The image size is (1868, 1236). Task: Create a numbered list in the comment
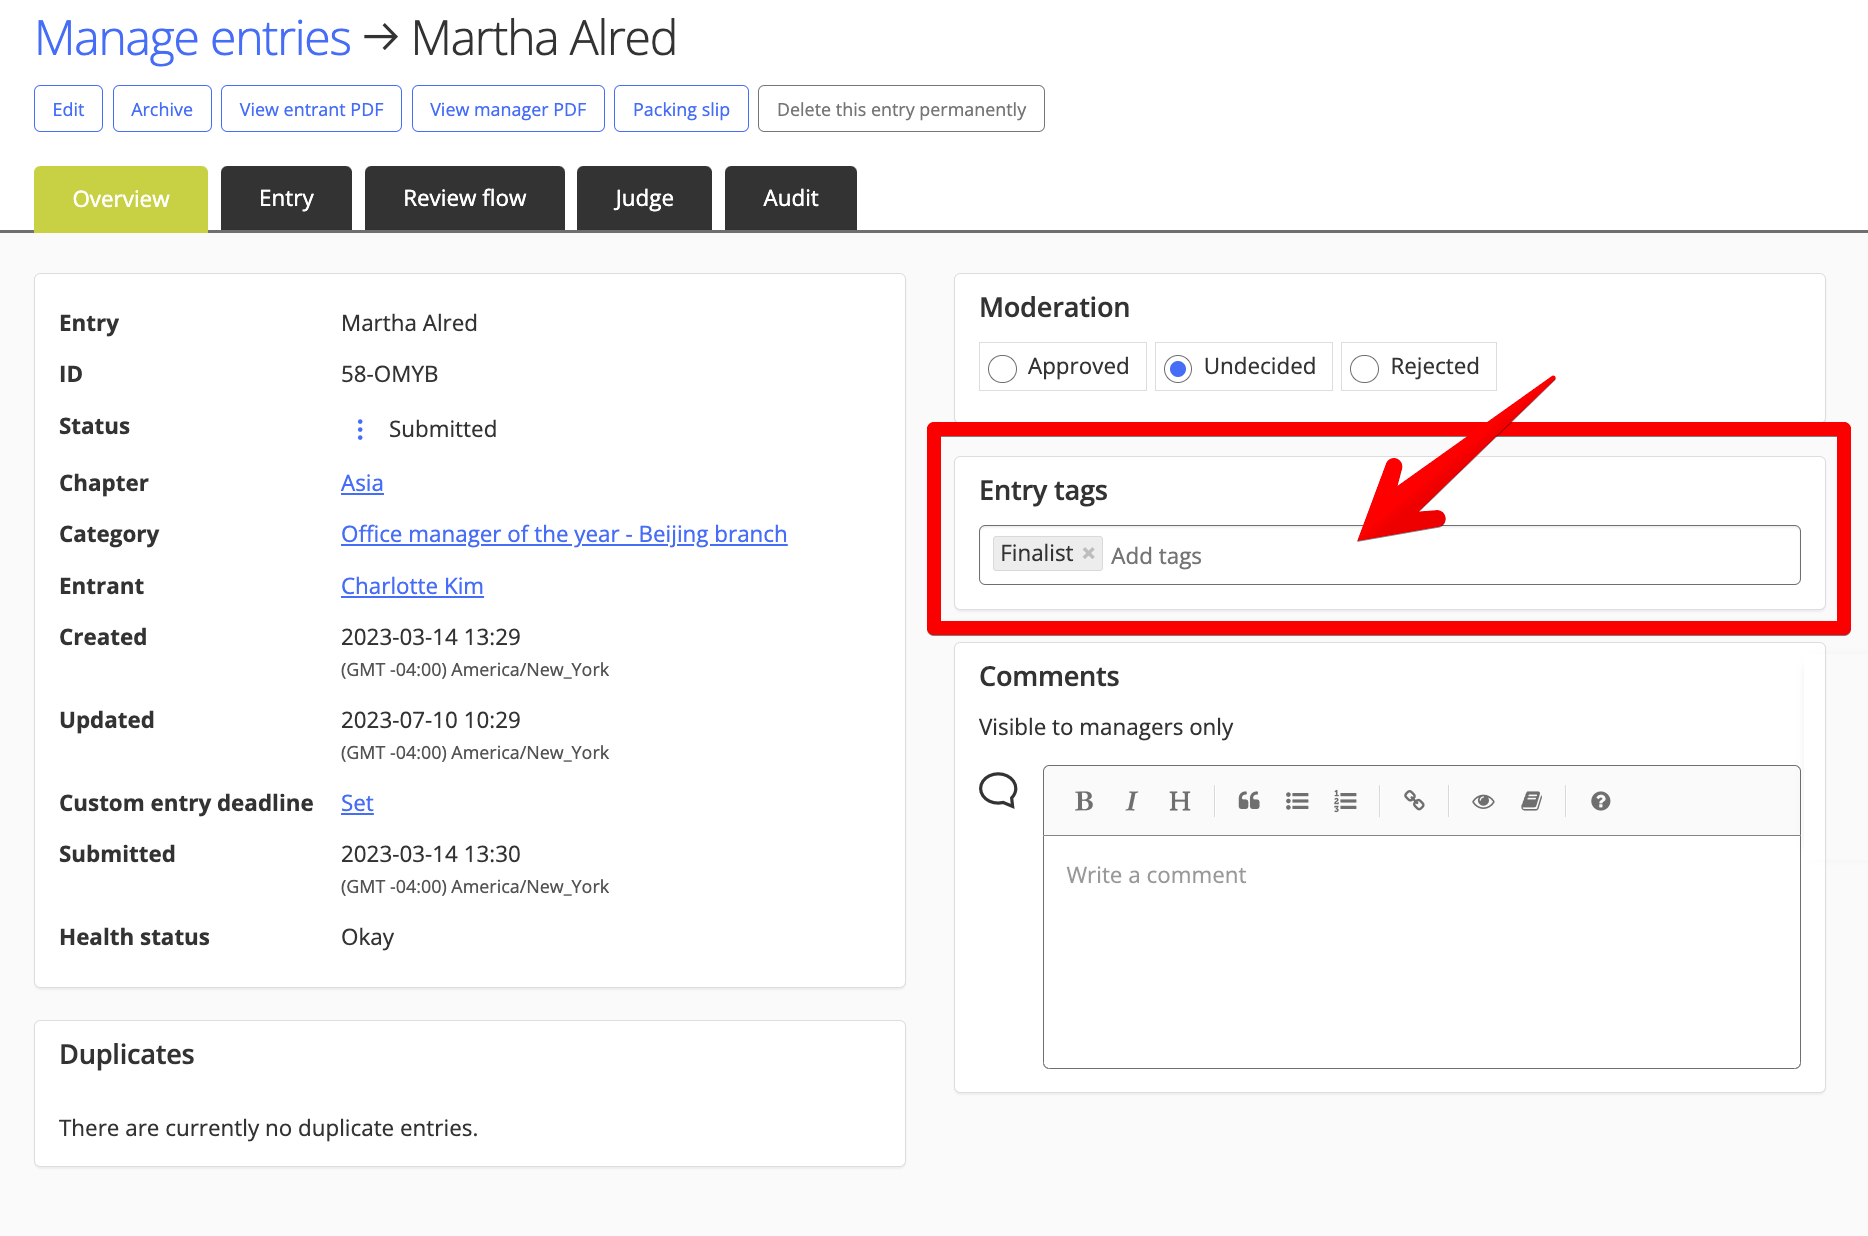tap(1345, 800)
